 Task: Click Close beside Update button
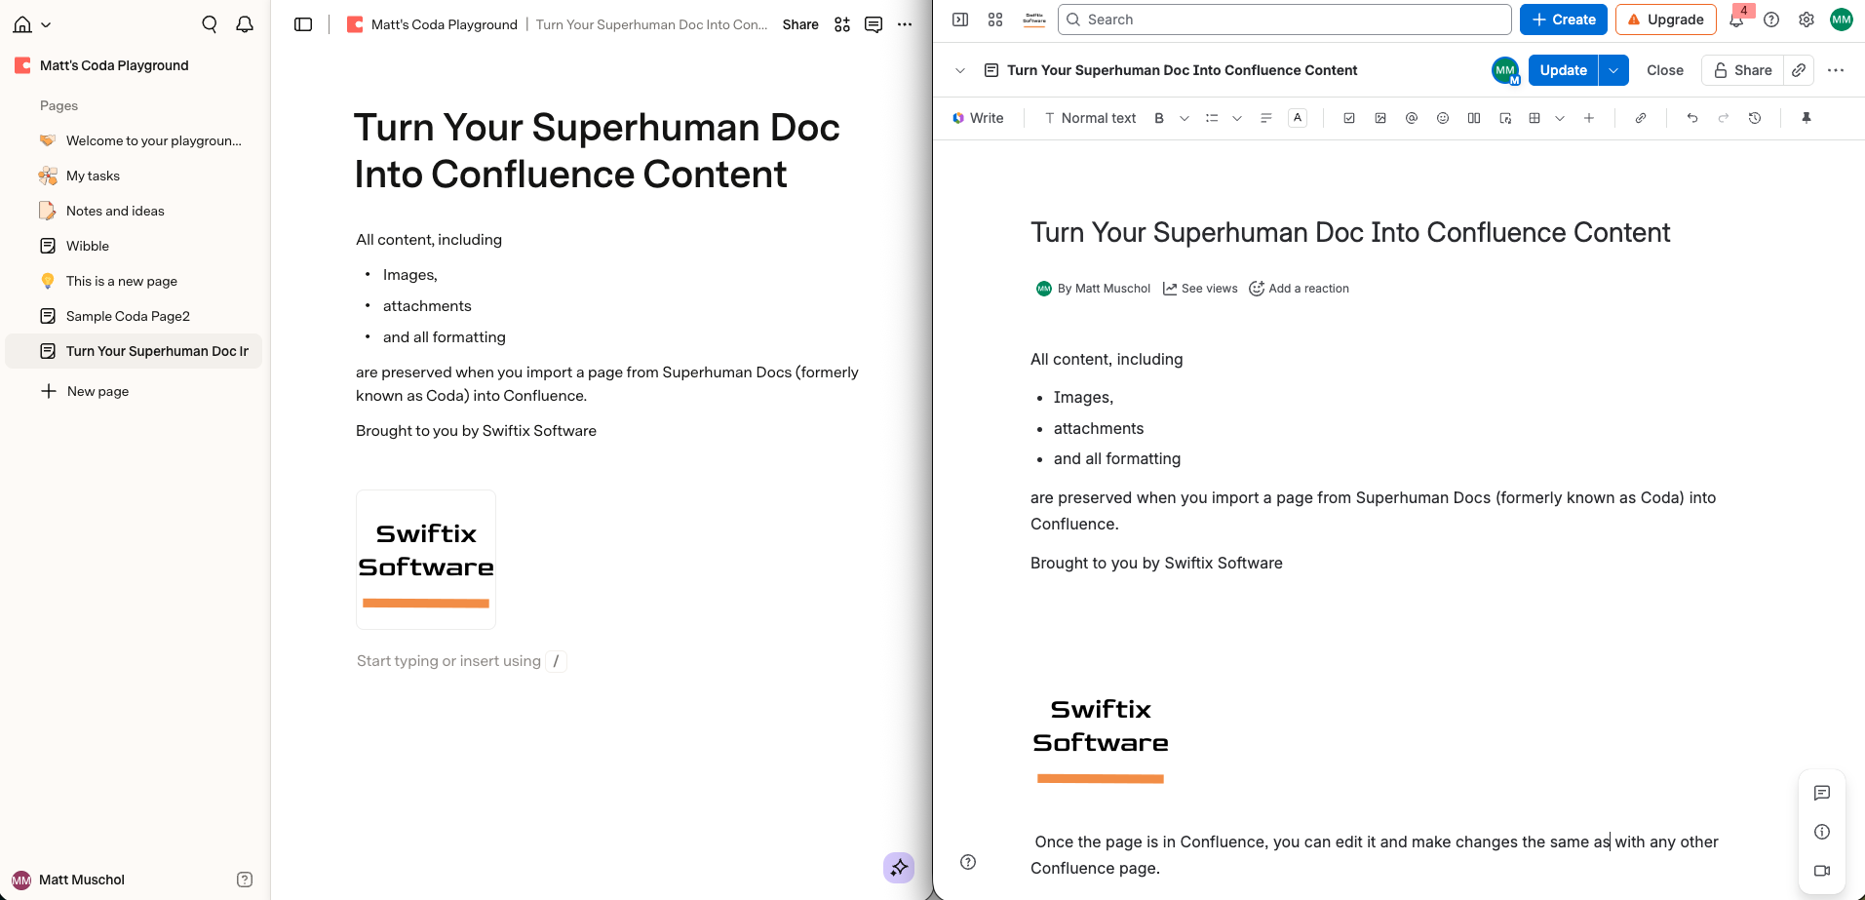tap(1664, 70)
